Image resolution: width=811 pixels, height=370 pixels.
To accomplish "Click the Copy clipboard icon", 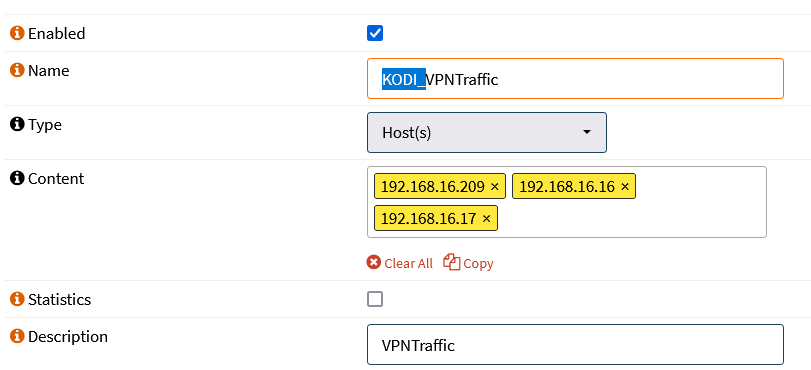I will pos(452,262).
